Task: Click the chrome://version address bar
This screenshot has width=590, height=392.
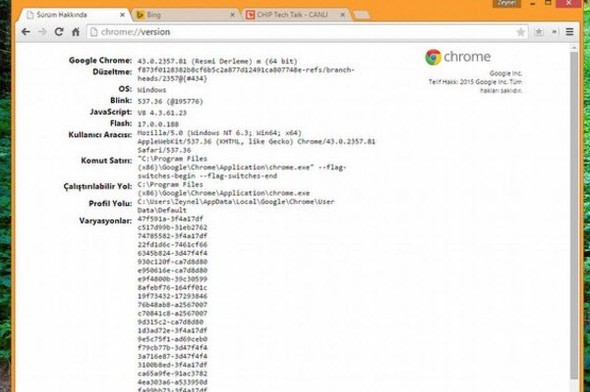Action: tap(307, 32)
